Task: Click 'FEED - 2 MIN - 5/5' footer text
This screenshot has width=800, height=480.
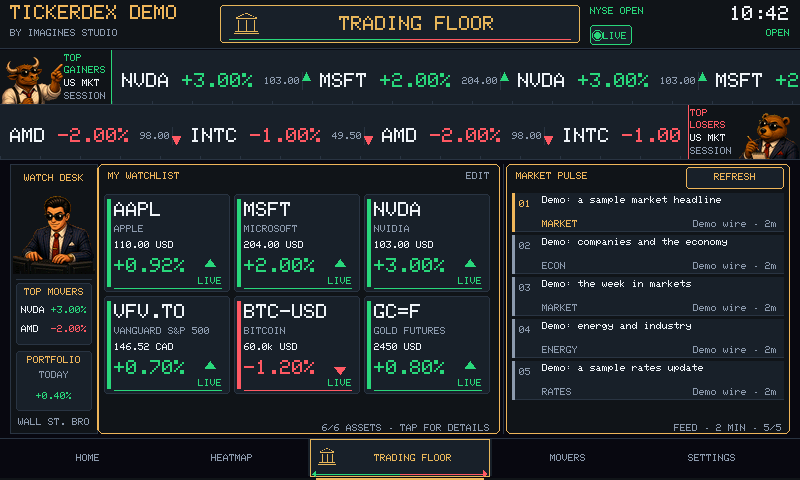Action: pyautogui.click(x=727, y=427)
